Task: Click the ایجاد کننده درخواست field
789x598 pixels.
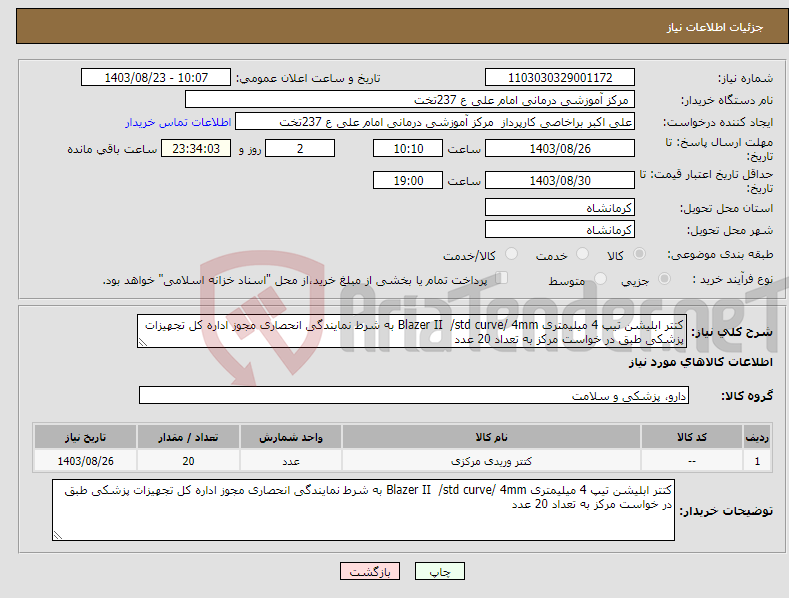Action: click(435, 122)
